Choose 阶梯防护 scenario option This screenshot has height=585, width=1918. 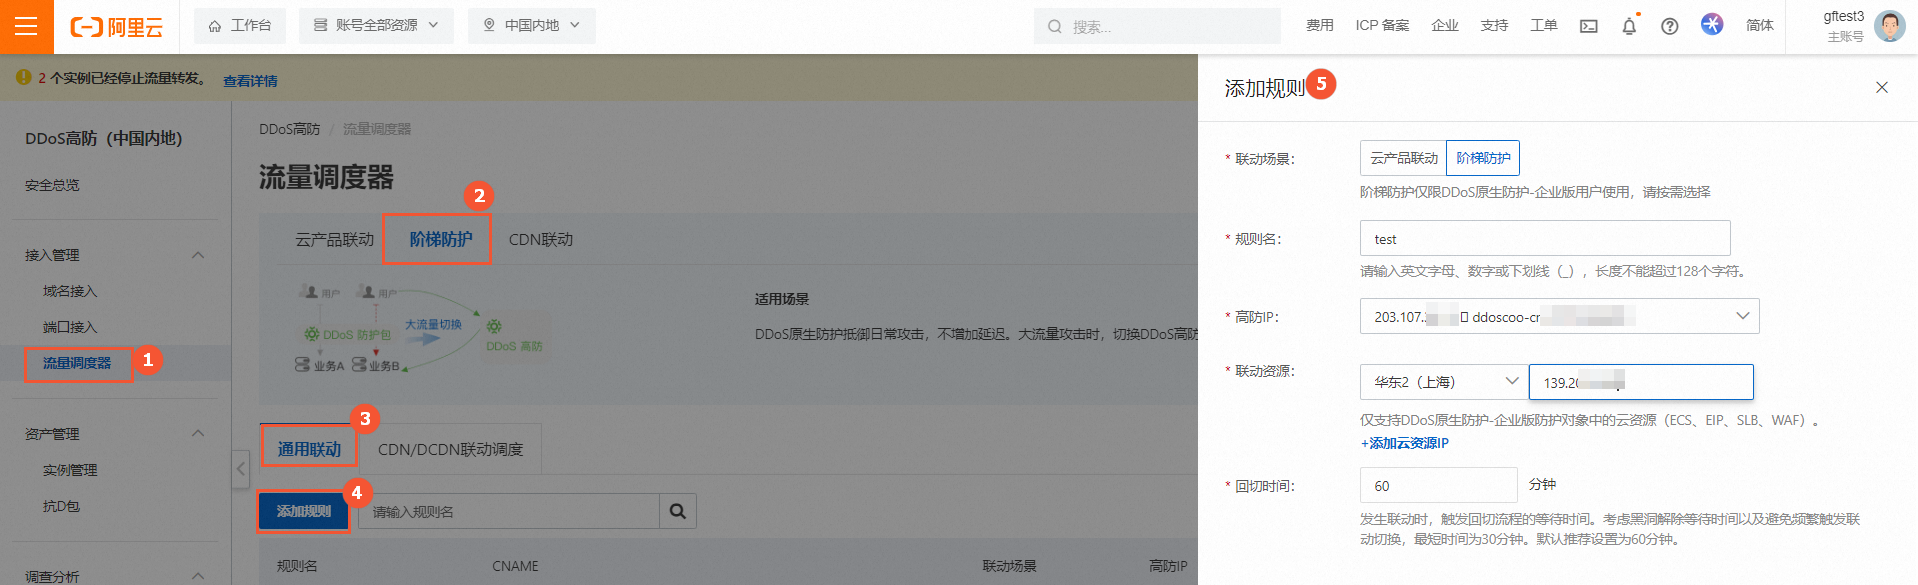point(1483,158)
